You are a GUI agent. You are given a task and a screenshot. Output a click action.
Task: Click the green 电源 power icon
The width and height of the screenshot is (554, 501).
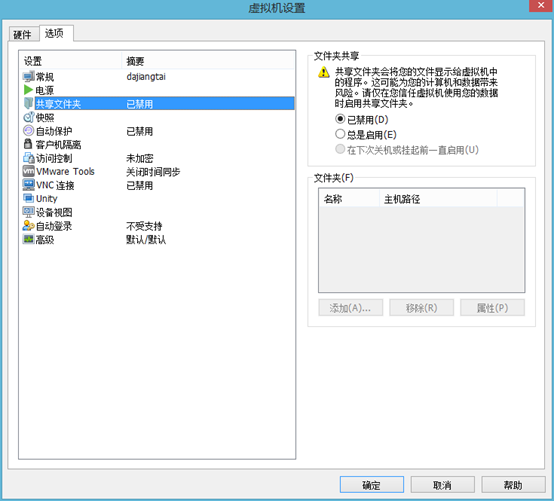click(28, 90)
